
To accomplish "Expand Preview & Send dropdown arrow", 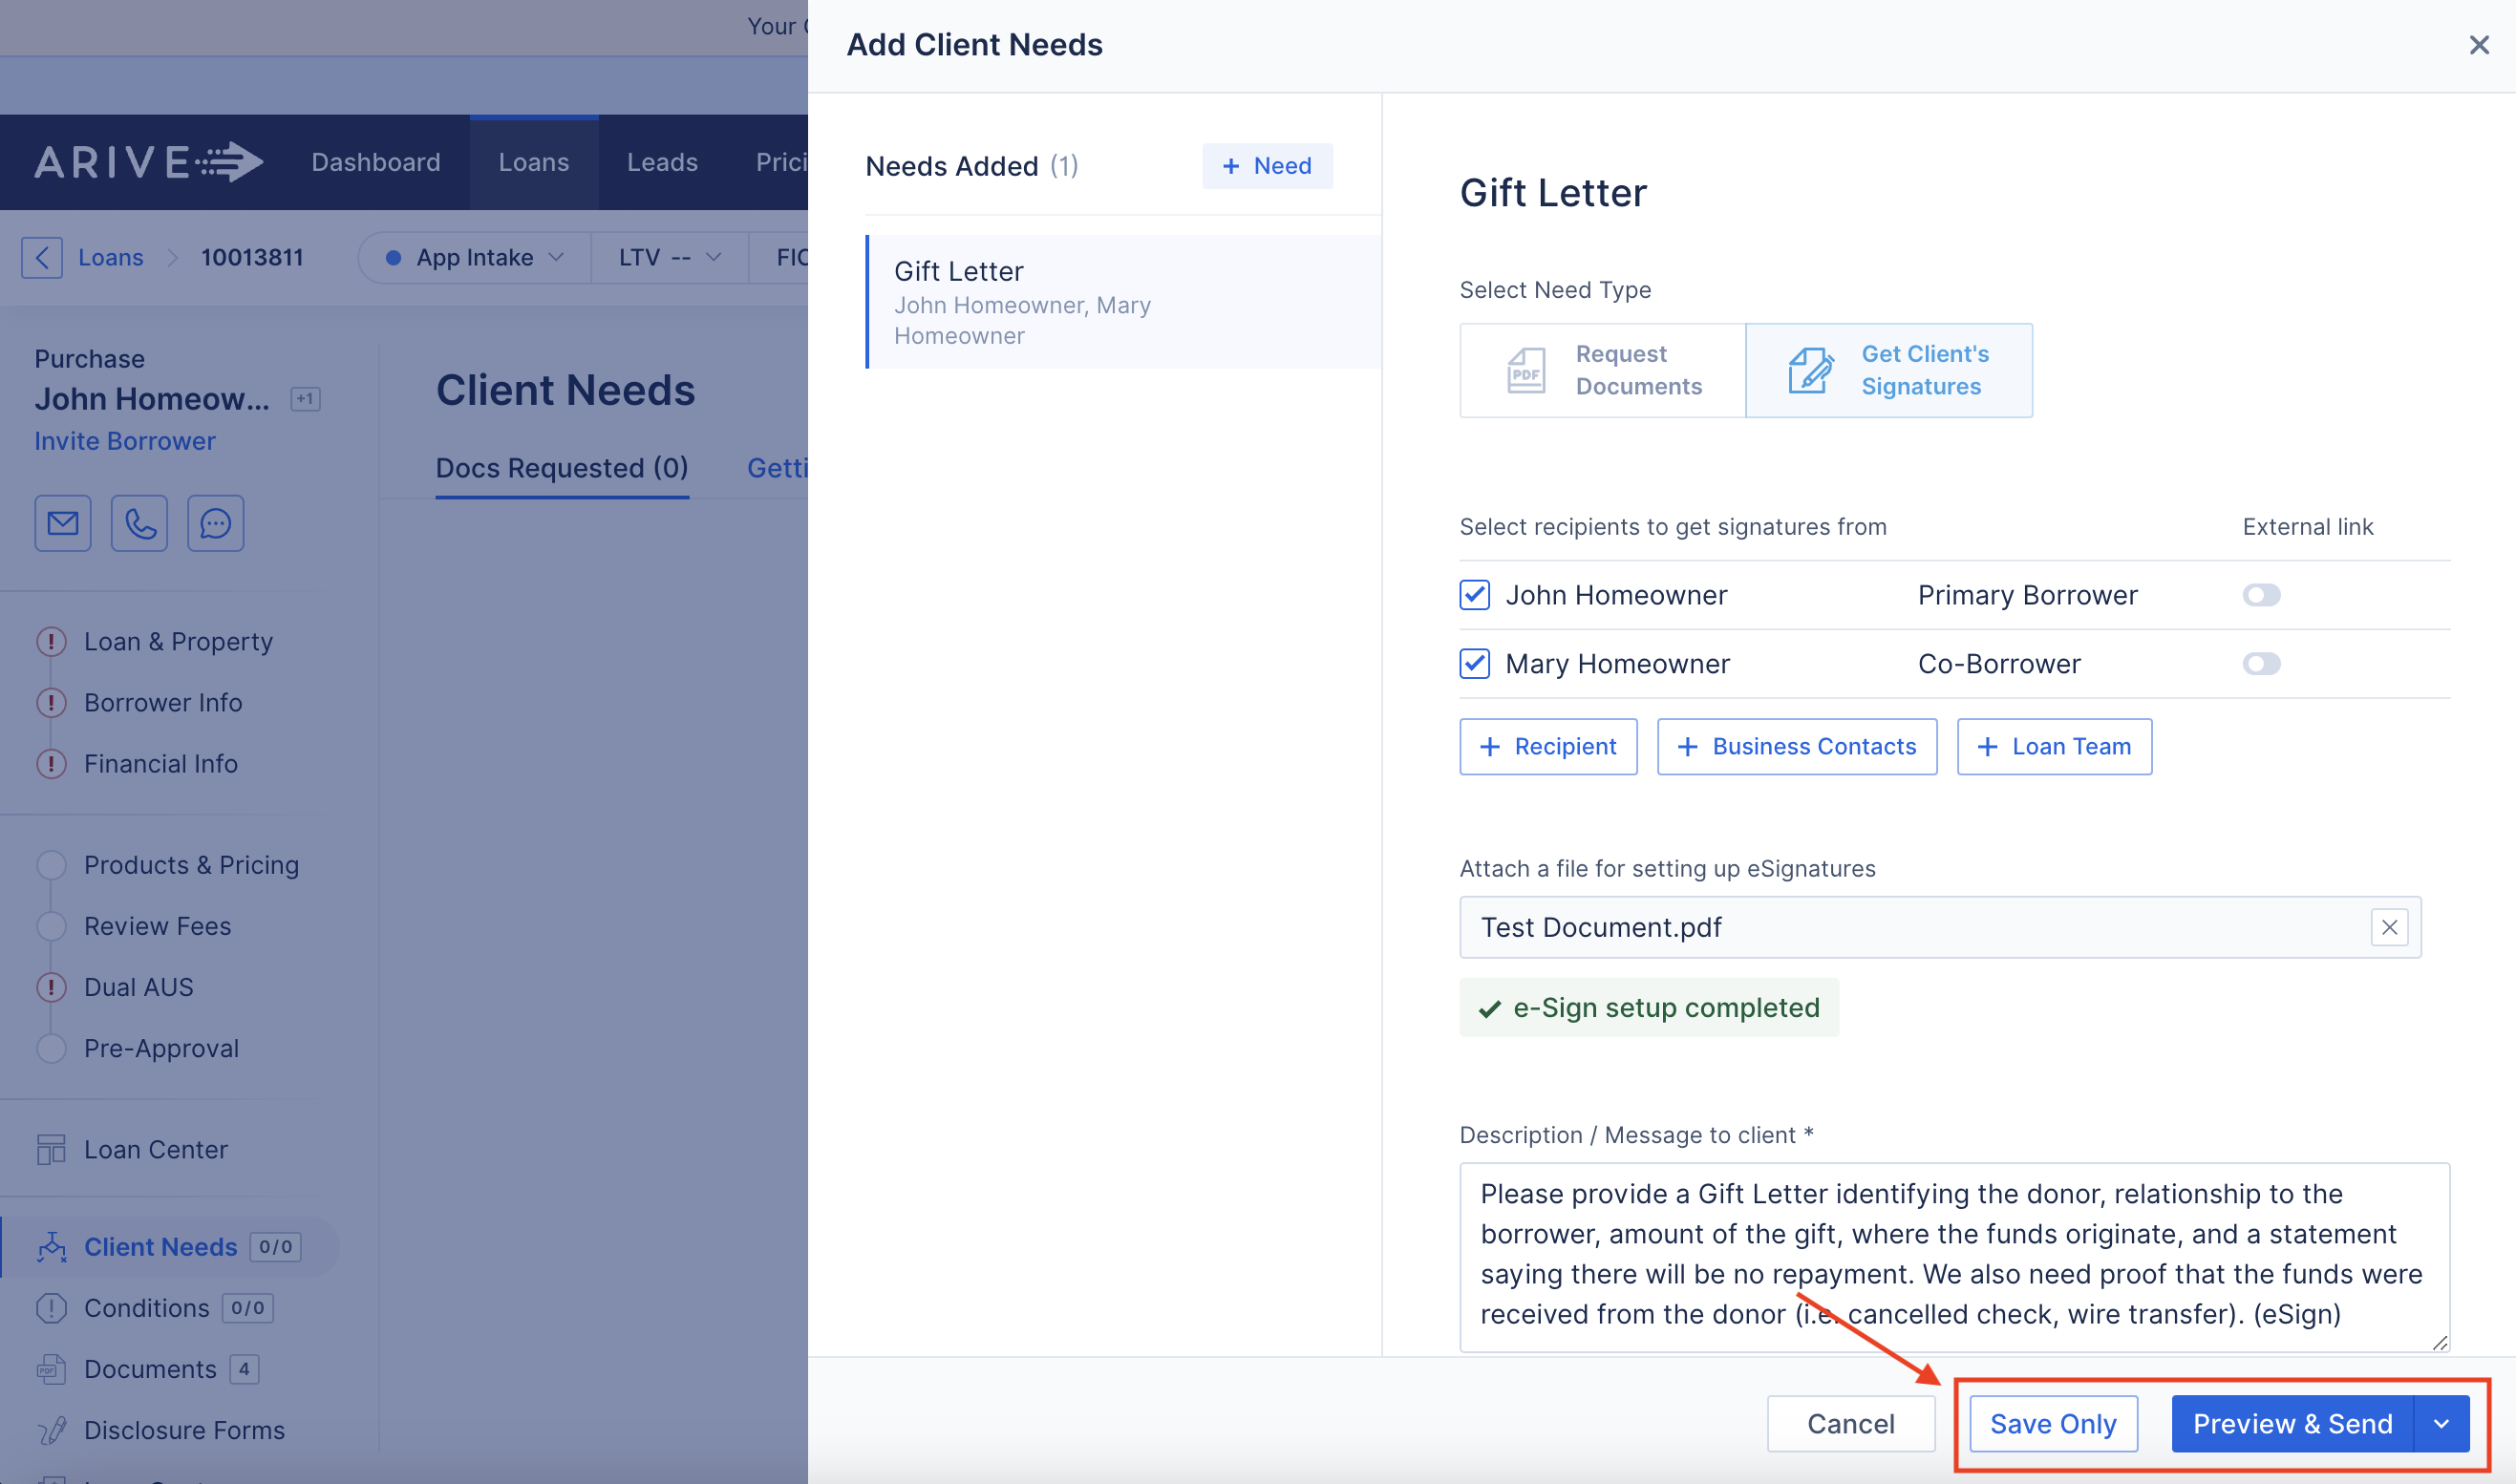I will (x=2441, y=1423).
